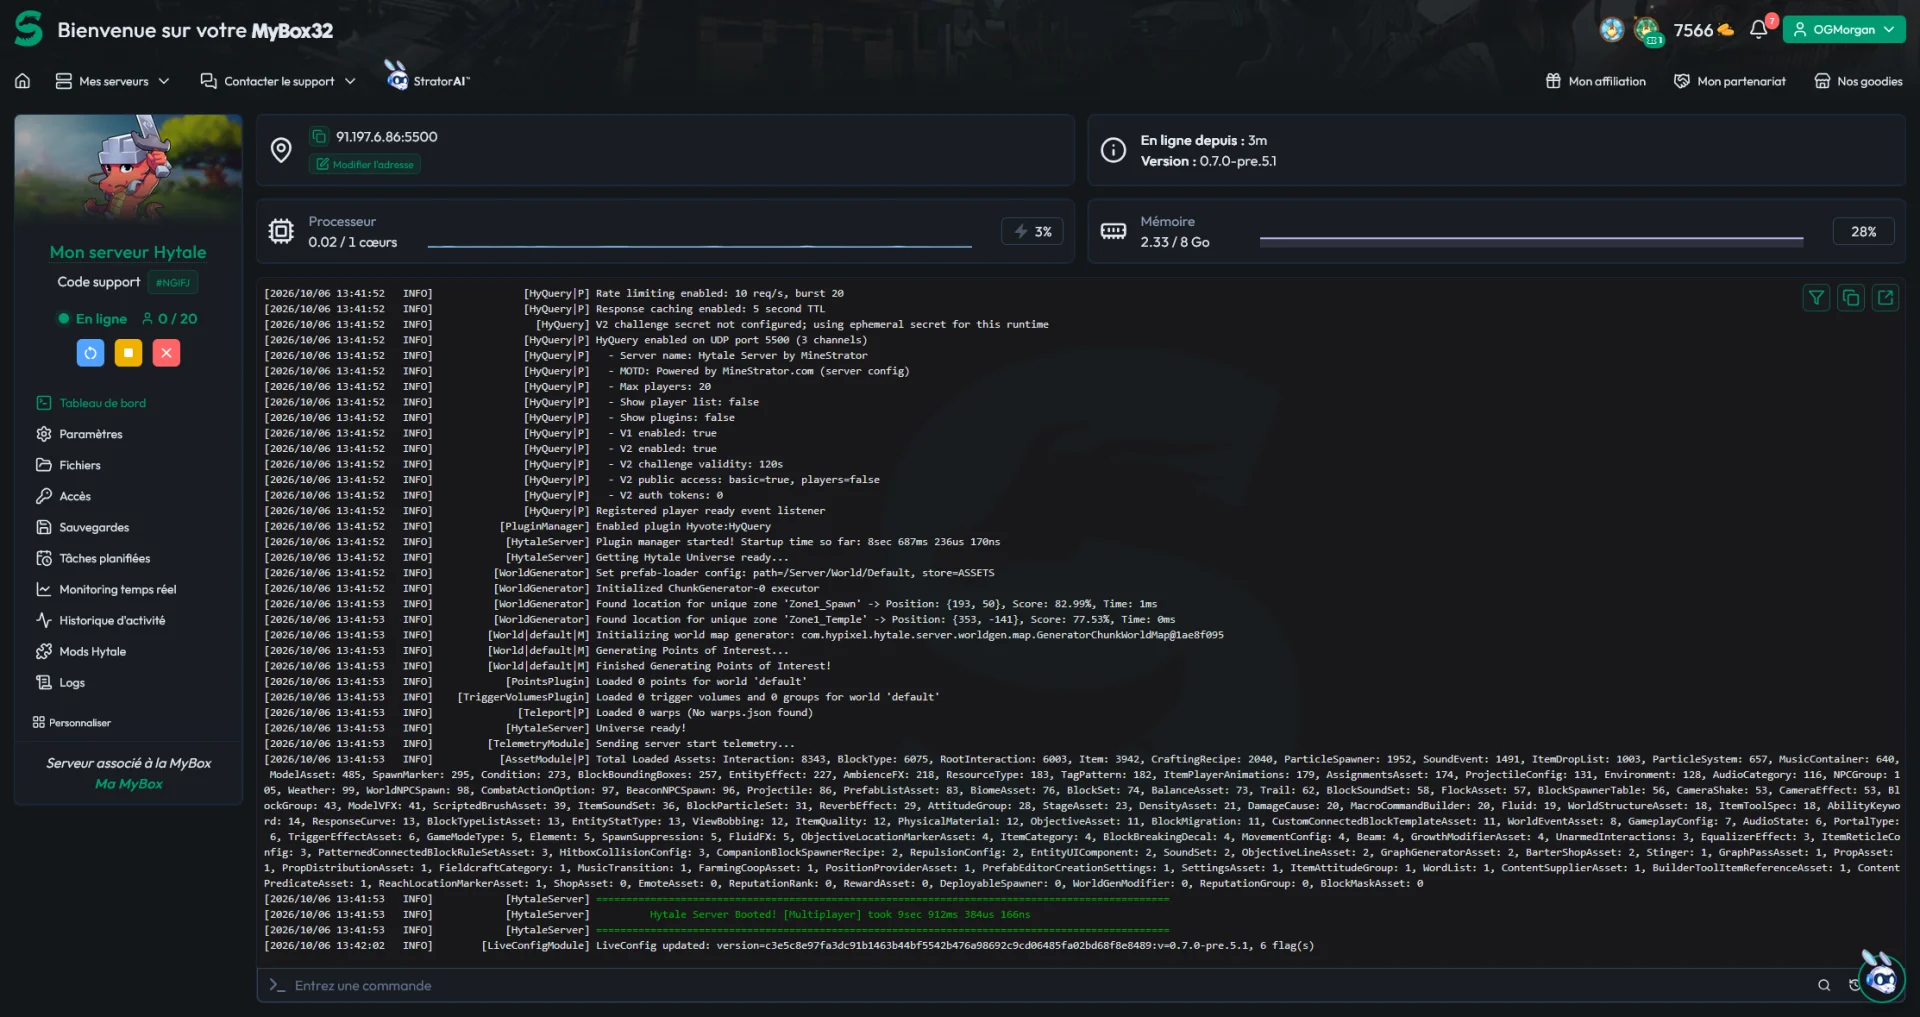Open Historique d'activité
This screenshot has height=1017, width=1920.
100,620
